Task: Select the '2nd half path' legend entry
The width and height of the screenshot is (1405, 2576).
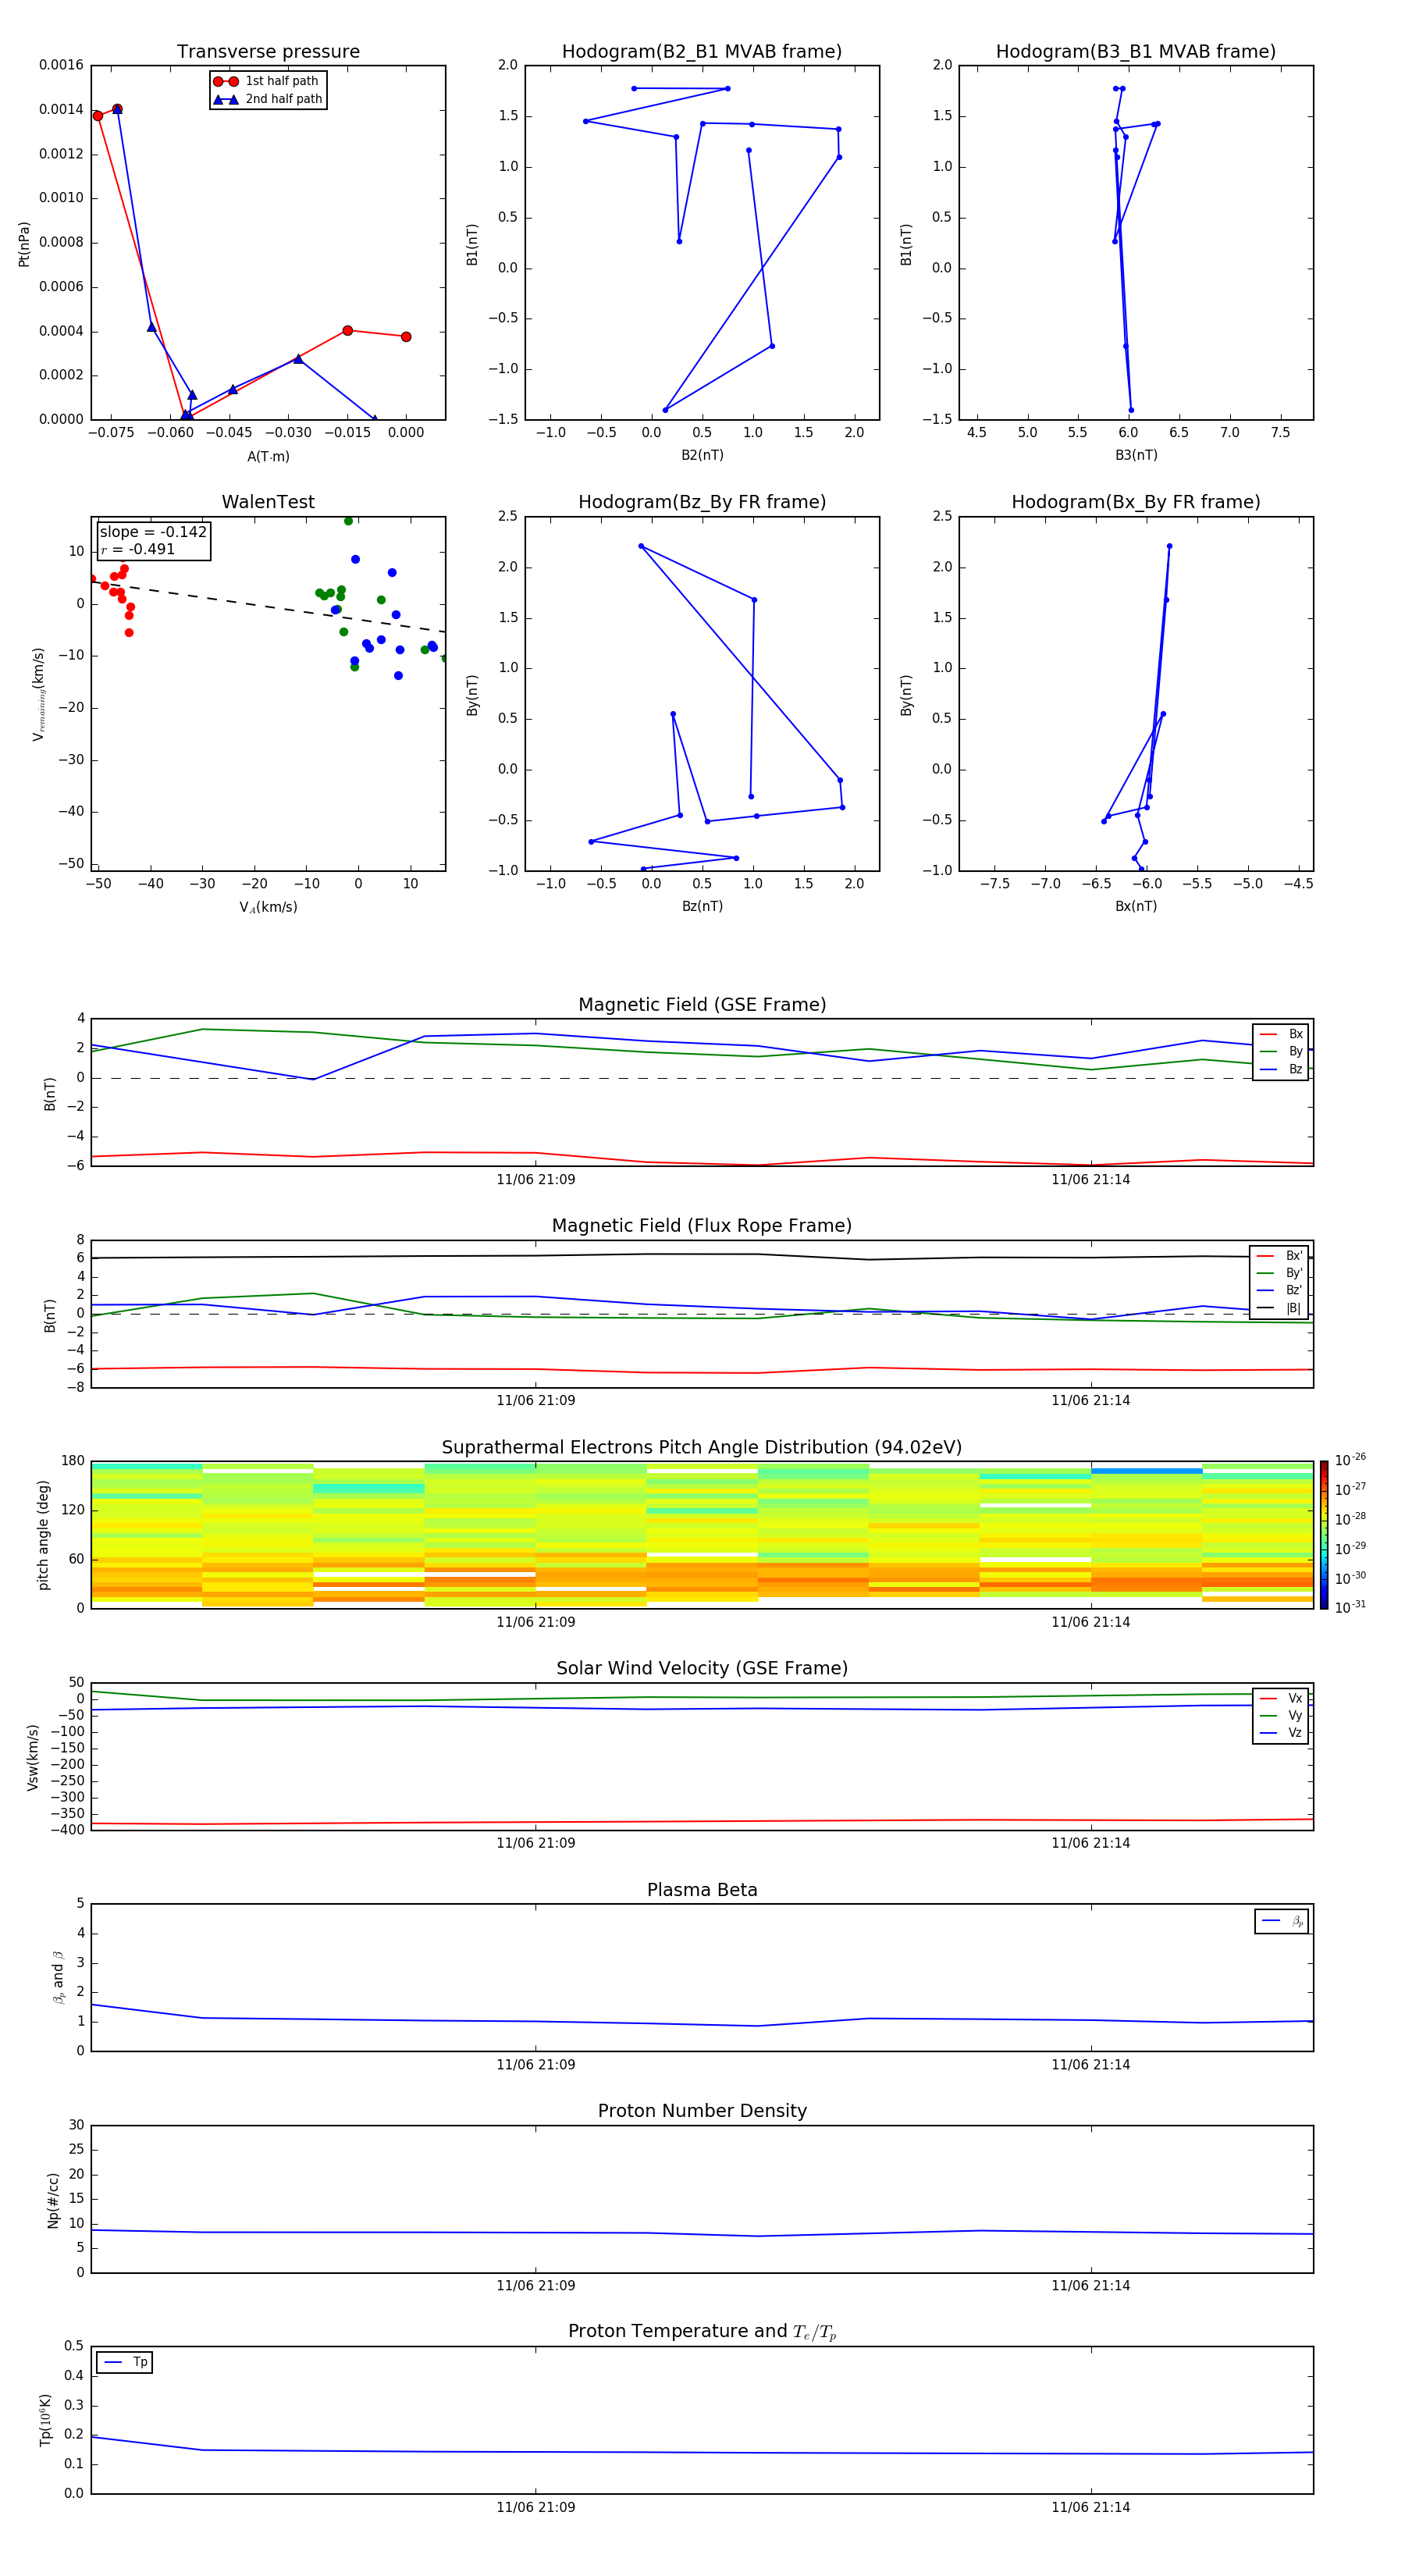Action: [267, 99]
